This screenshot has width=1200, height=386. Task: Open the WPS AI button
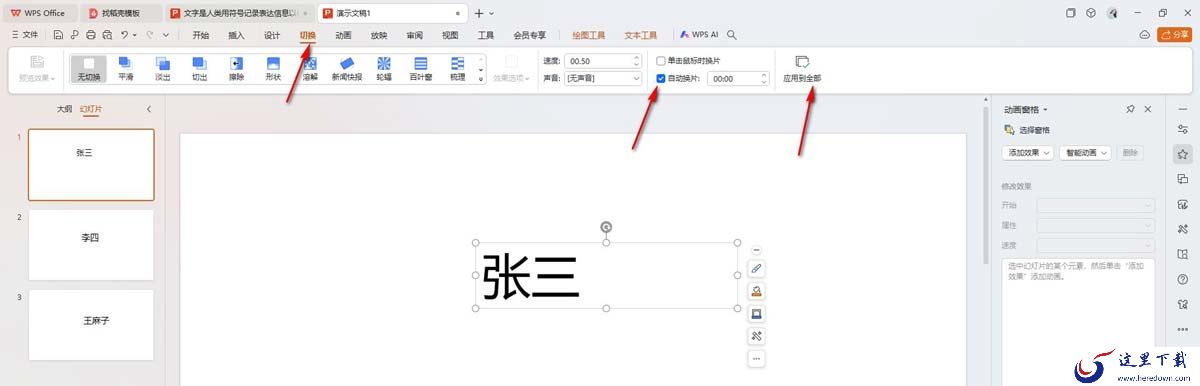coord(698,34)
